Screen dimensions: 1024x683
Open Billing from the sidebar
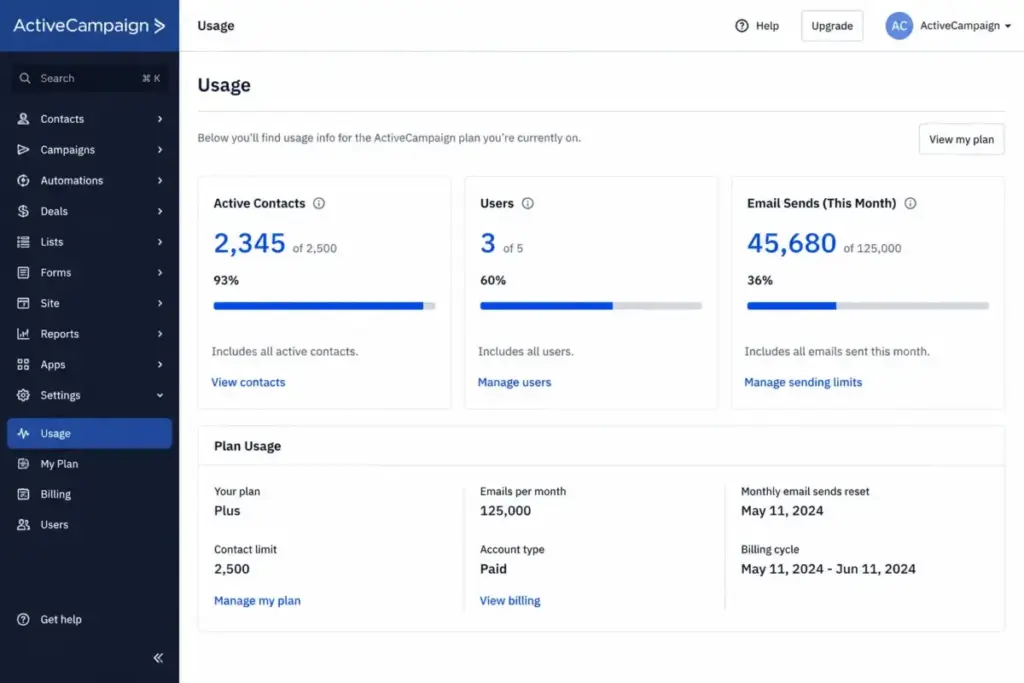[89, 494]
